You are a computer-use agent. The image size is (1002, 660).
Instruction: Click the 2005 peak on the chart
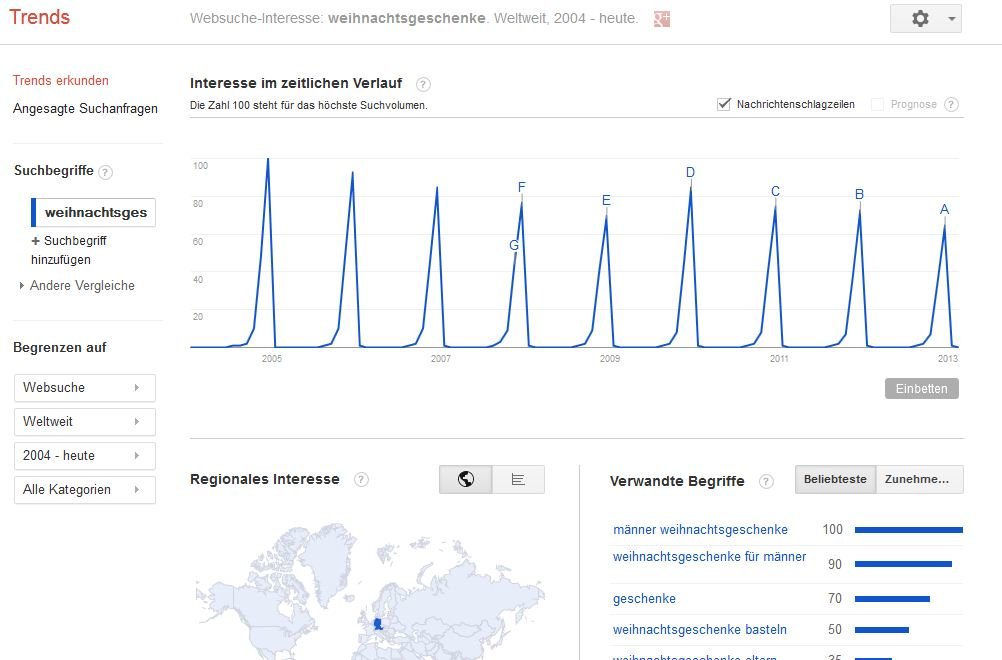268,160
